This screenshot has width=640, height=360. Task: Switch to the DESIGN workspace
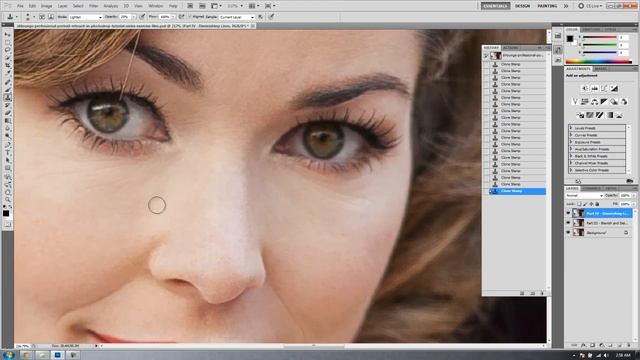point(522,6)
